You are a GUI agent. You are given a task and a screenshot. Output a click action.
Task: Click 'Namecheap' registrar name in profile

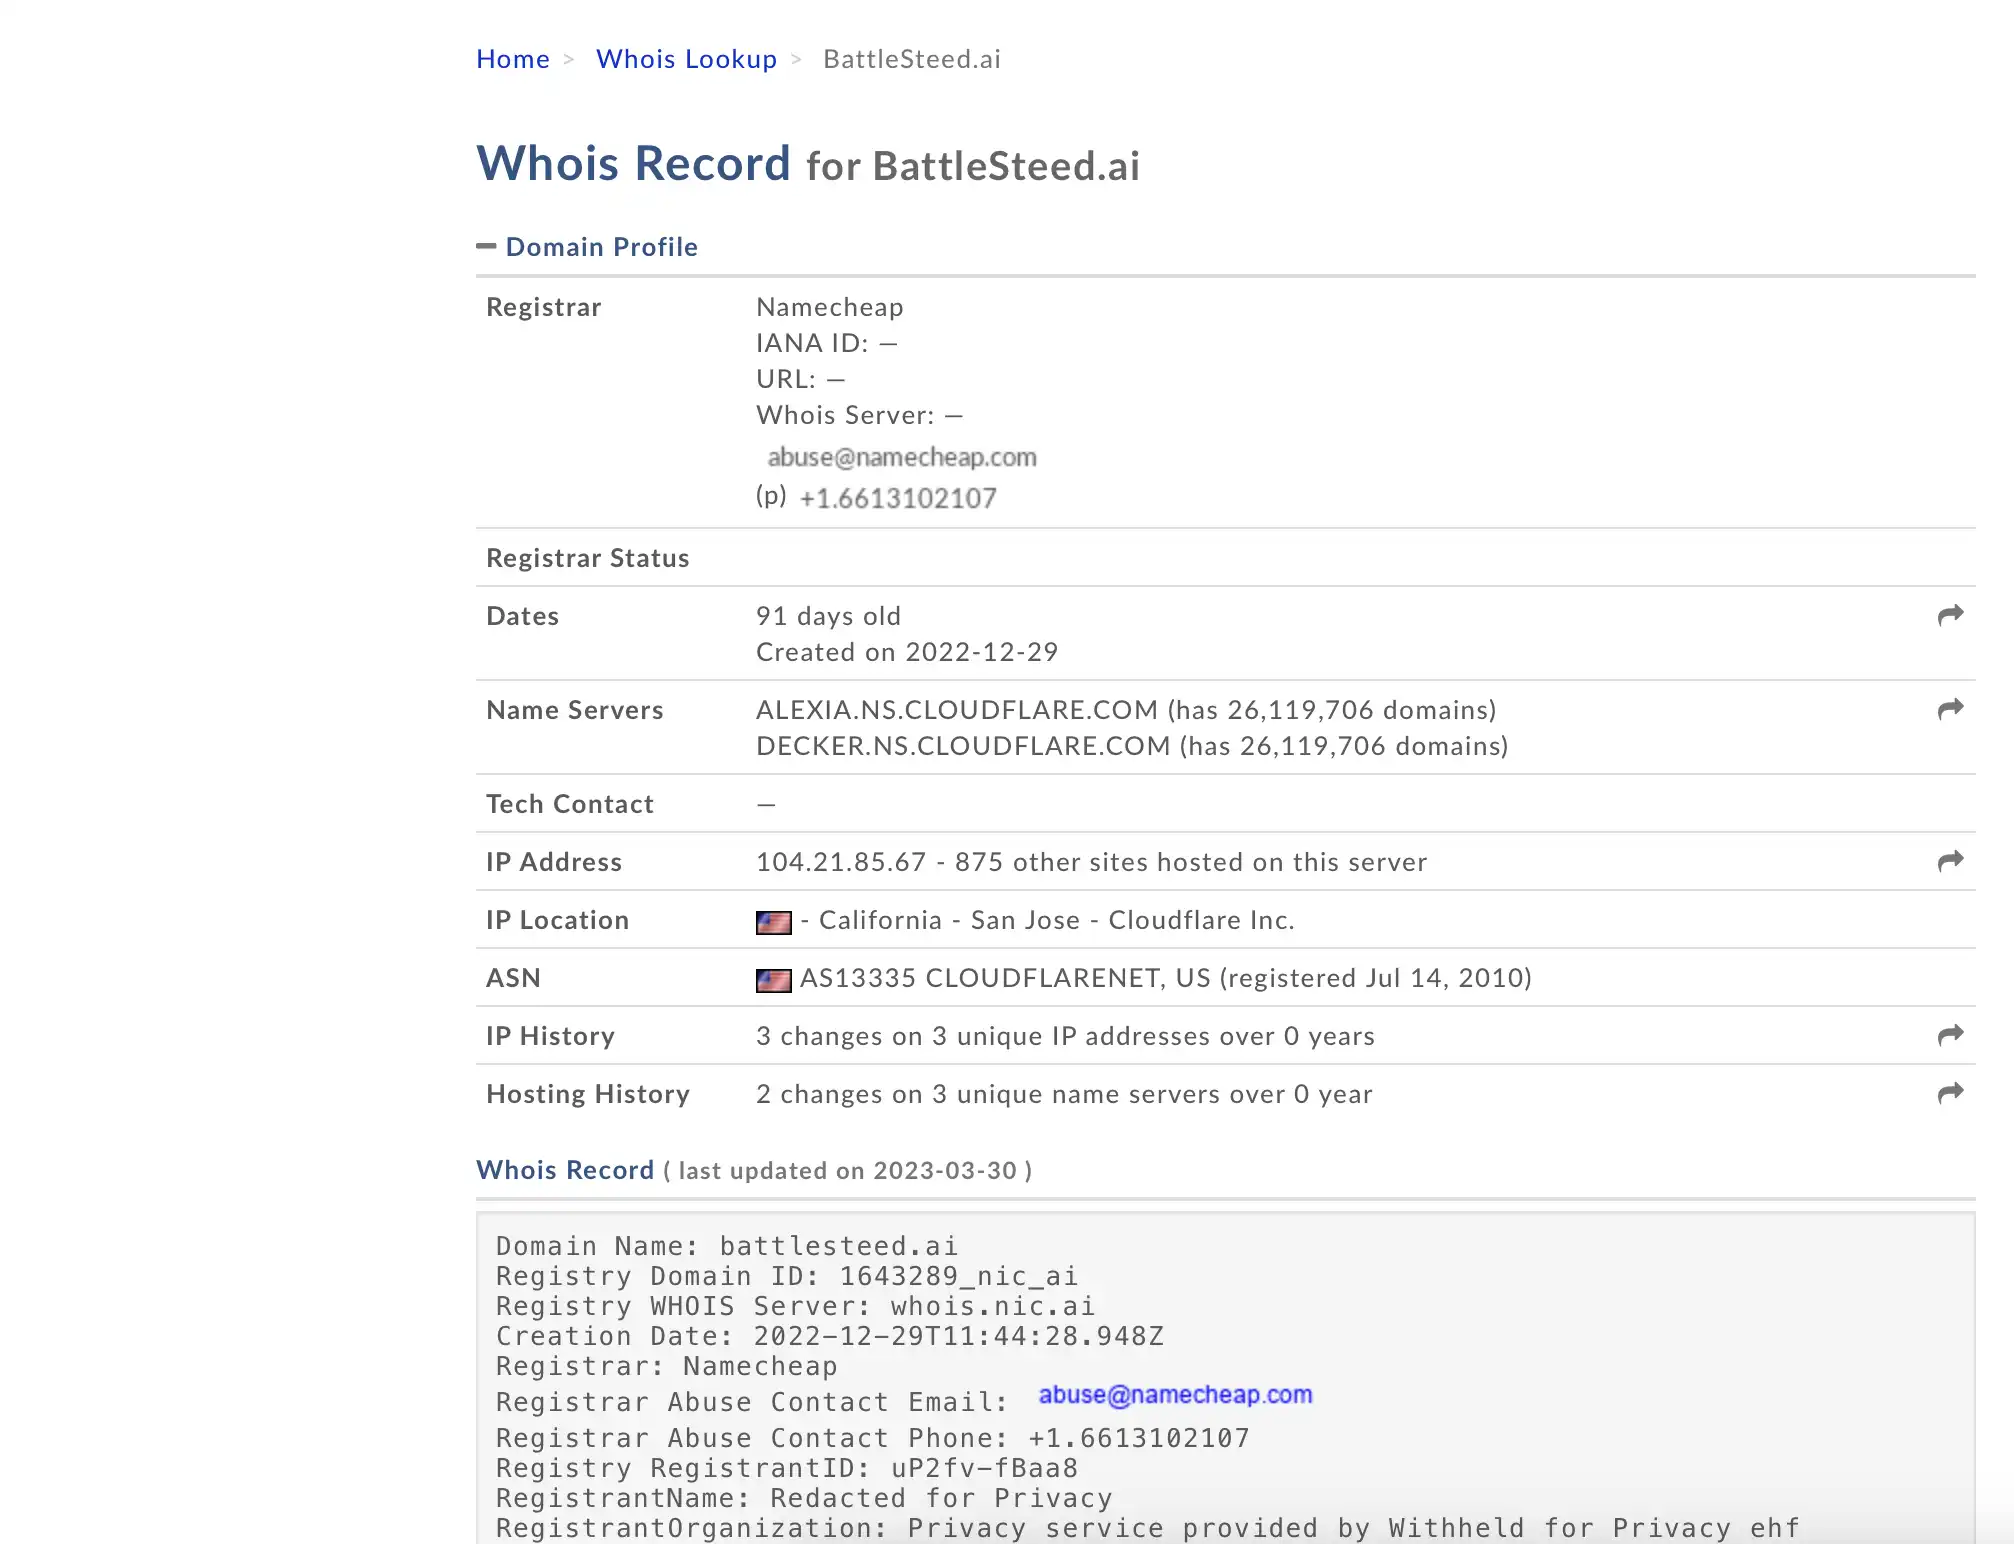[830, 307]
